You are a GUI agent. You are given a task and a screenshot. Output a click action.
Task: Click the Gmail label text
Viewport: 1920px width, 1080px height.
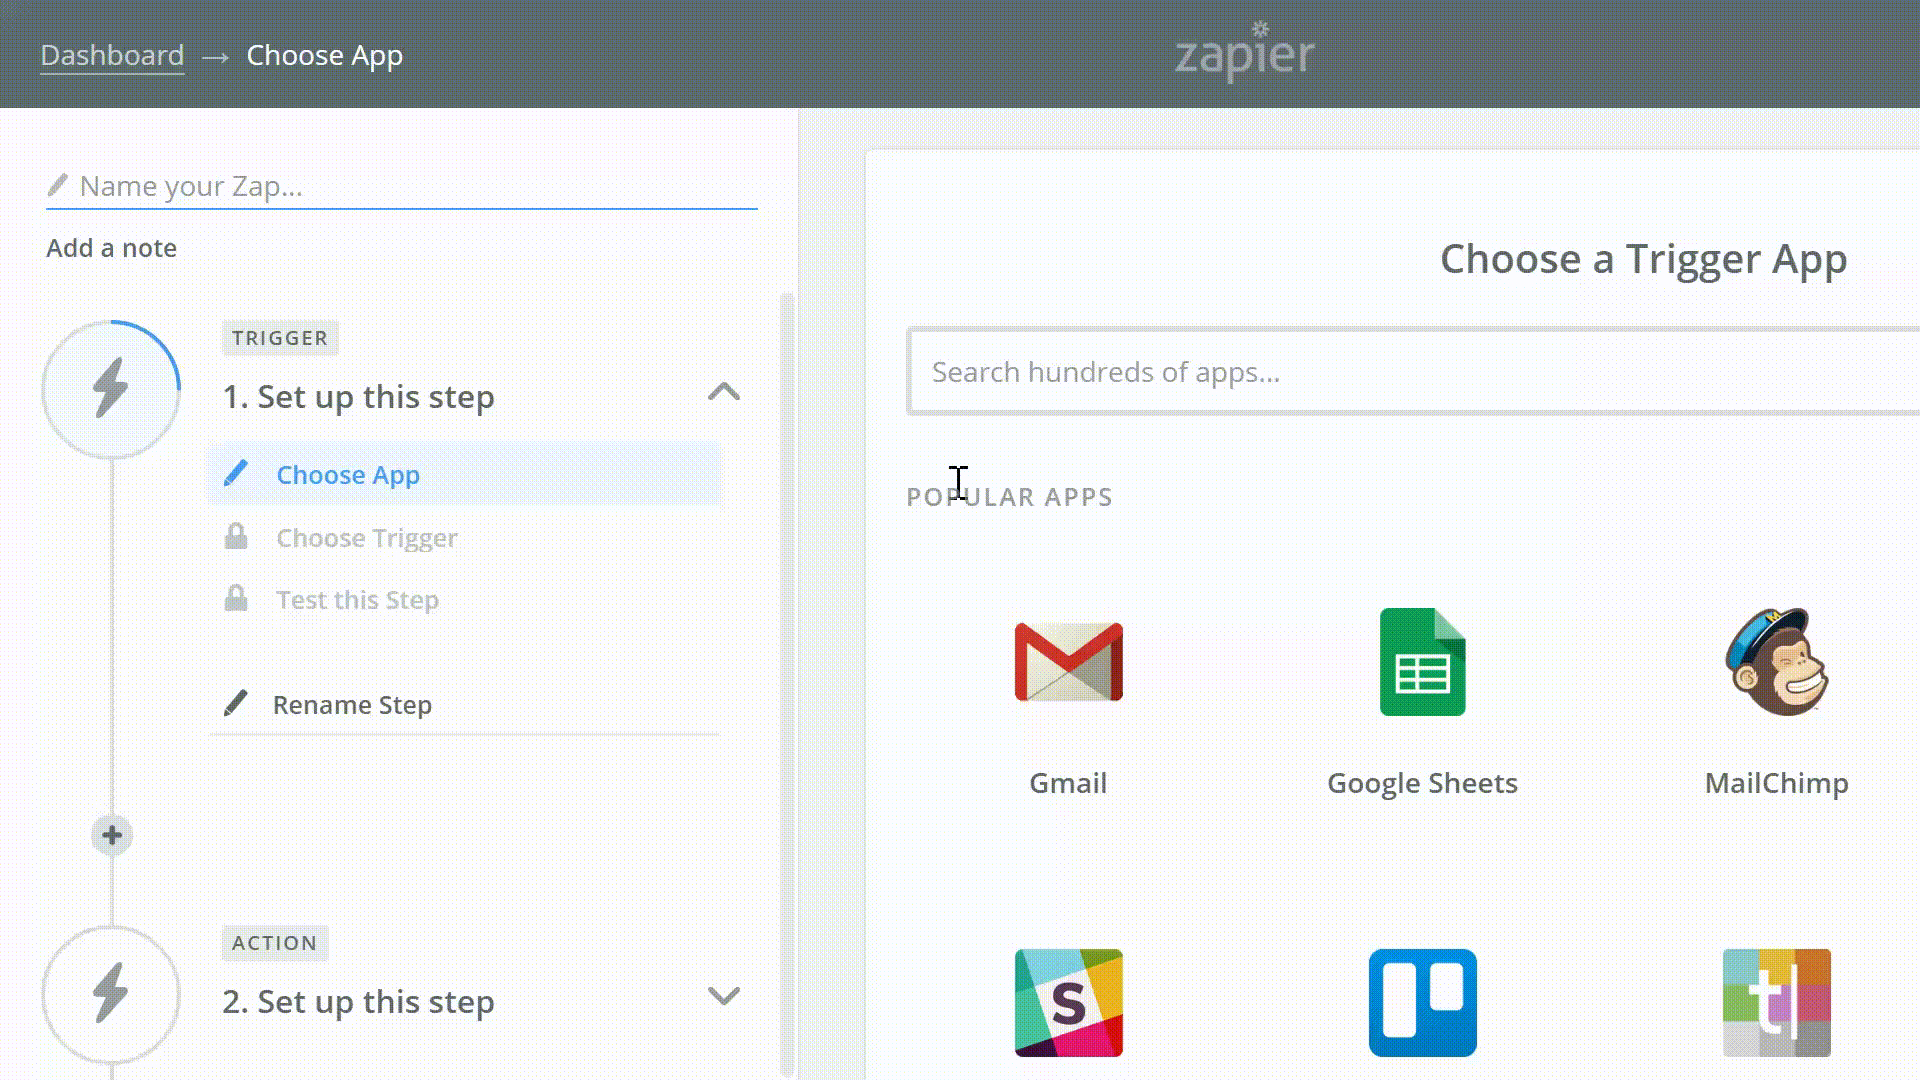coord(1068,783)
